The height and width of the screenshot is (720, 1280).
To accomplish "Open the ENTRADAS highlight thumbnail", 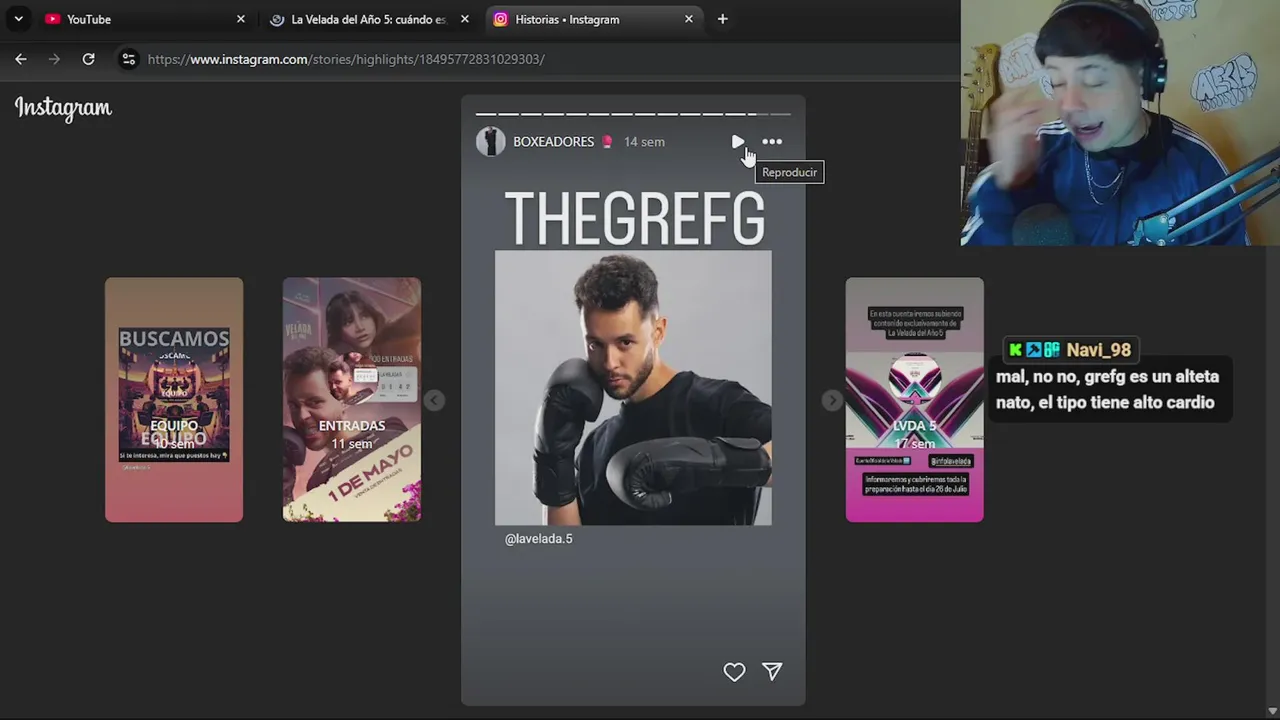I will click(x=352, y=400).
